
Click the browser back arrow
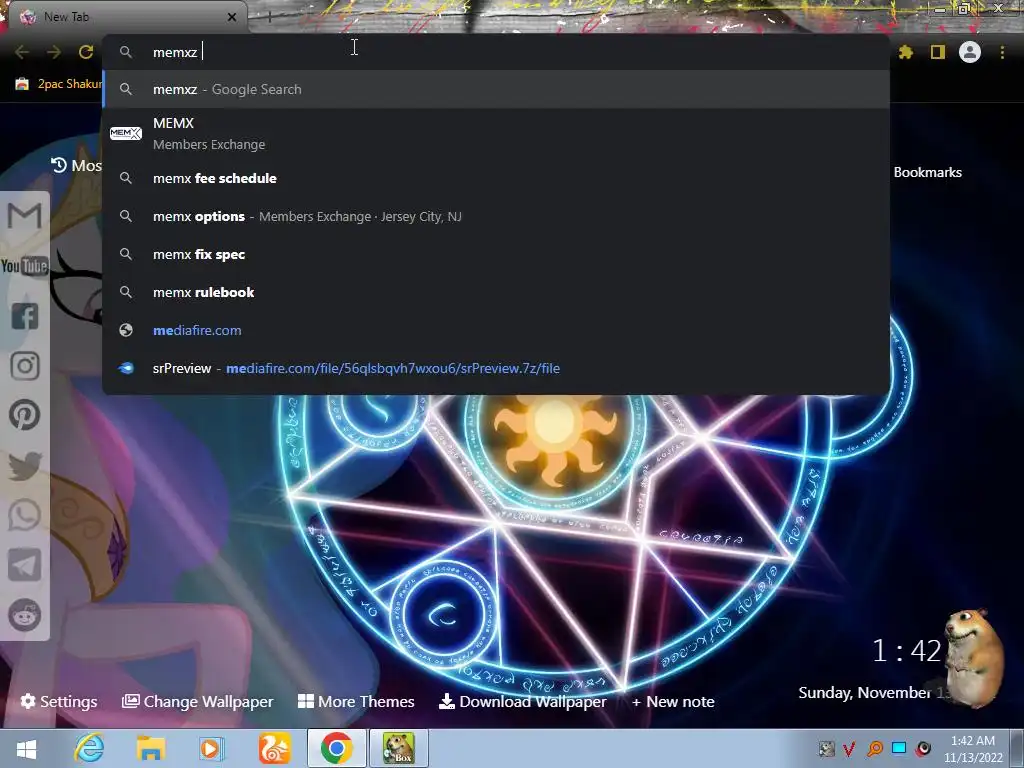[22, 52]
